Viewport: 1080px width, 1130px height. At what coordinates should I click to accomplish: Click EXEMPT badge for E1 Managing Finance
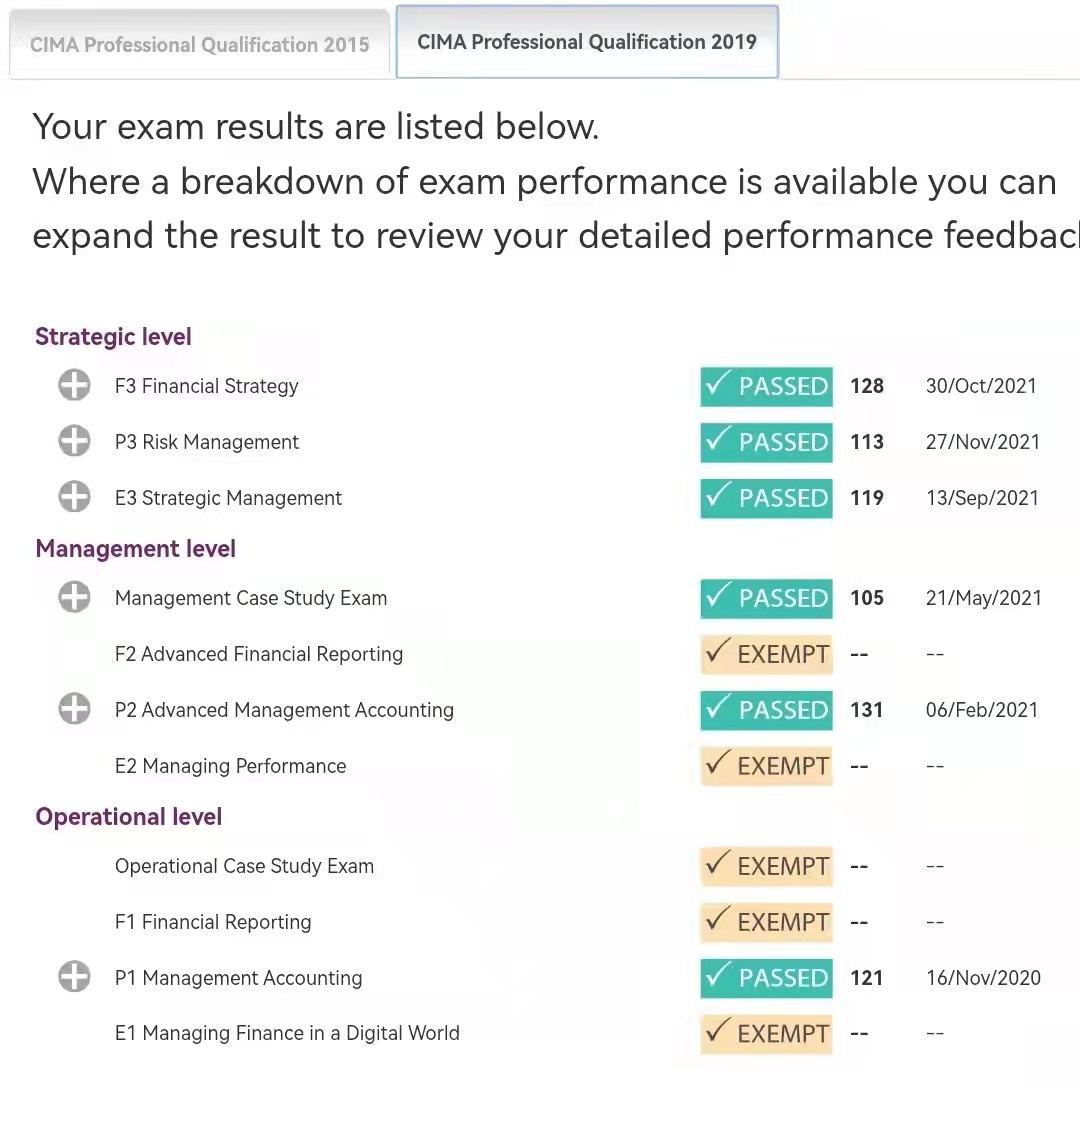tap(767, 1033)
